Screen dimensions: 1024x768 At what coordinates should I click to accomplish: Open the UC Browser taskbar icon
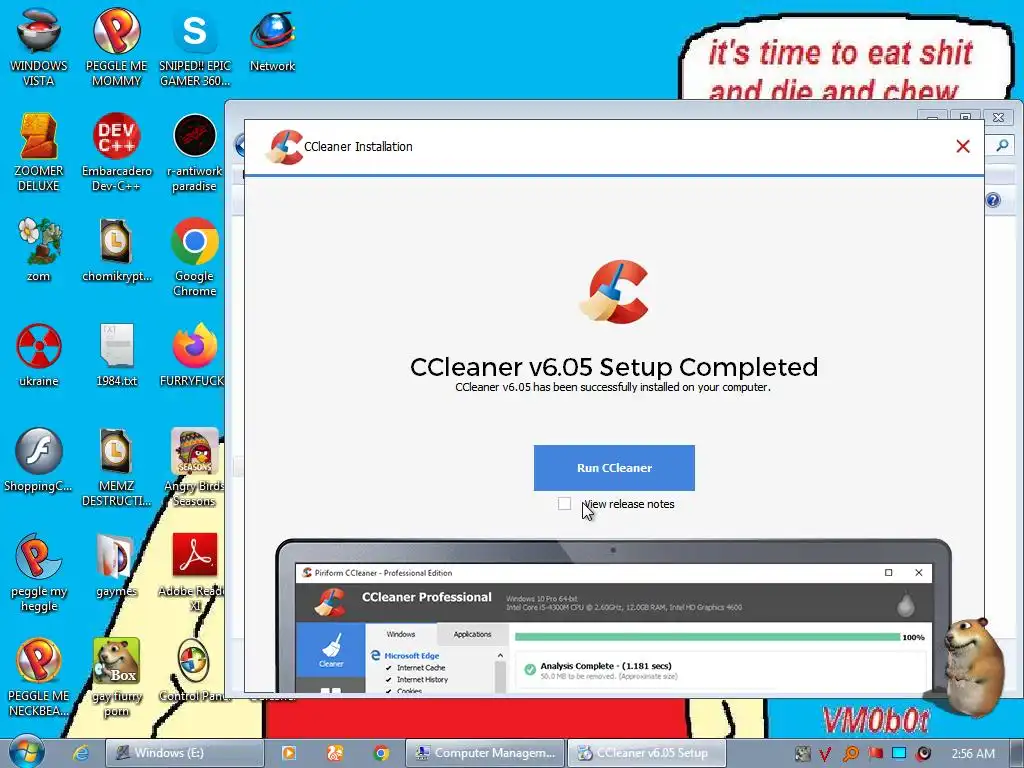click(335, 753)
